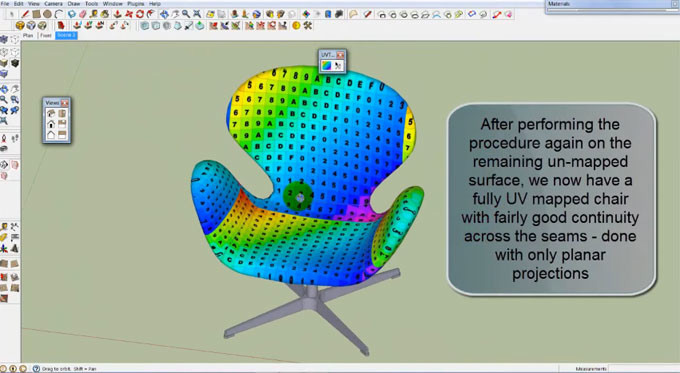Select the Front view house icon
The image size is (680, 373).
51,124
